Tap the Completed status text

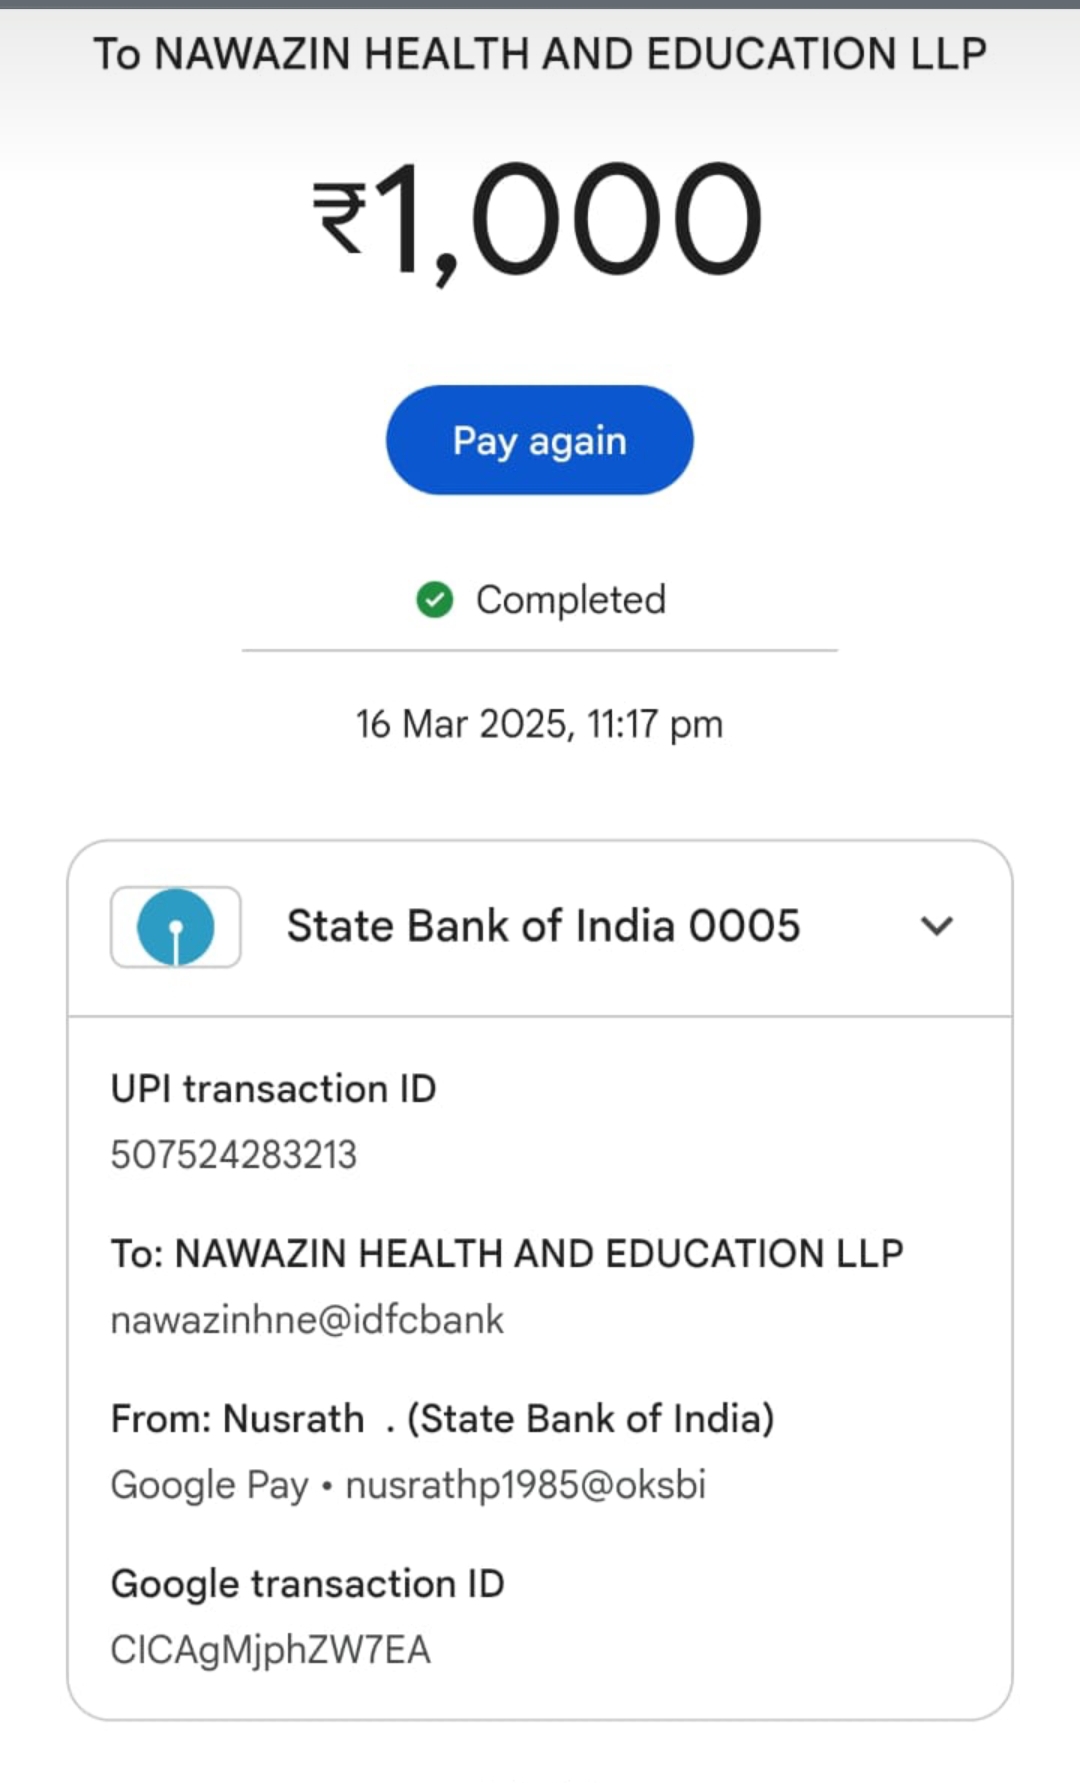[x=570, y=600]
